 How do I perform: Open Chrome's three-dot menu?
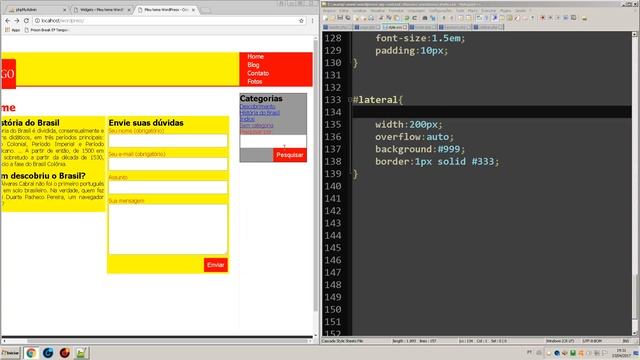point(312,20)
